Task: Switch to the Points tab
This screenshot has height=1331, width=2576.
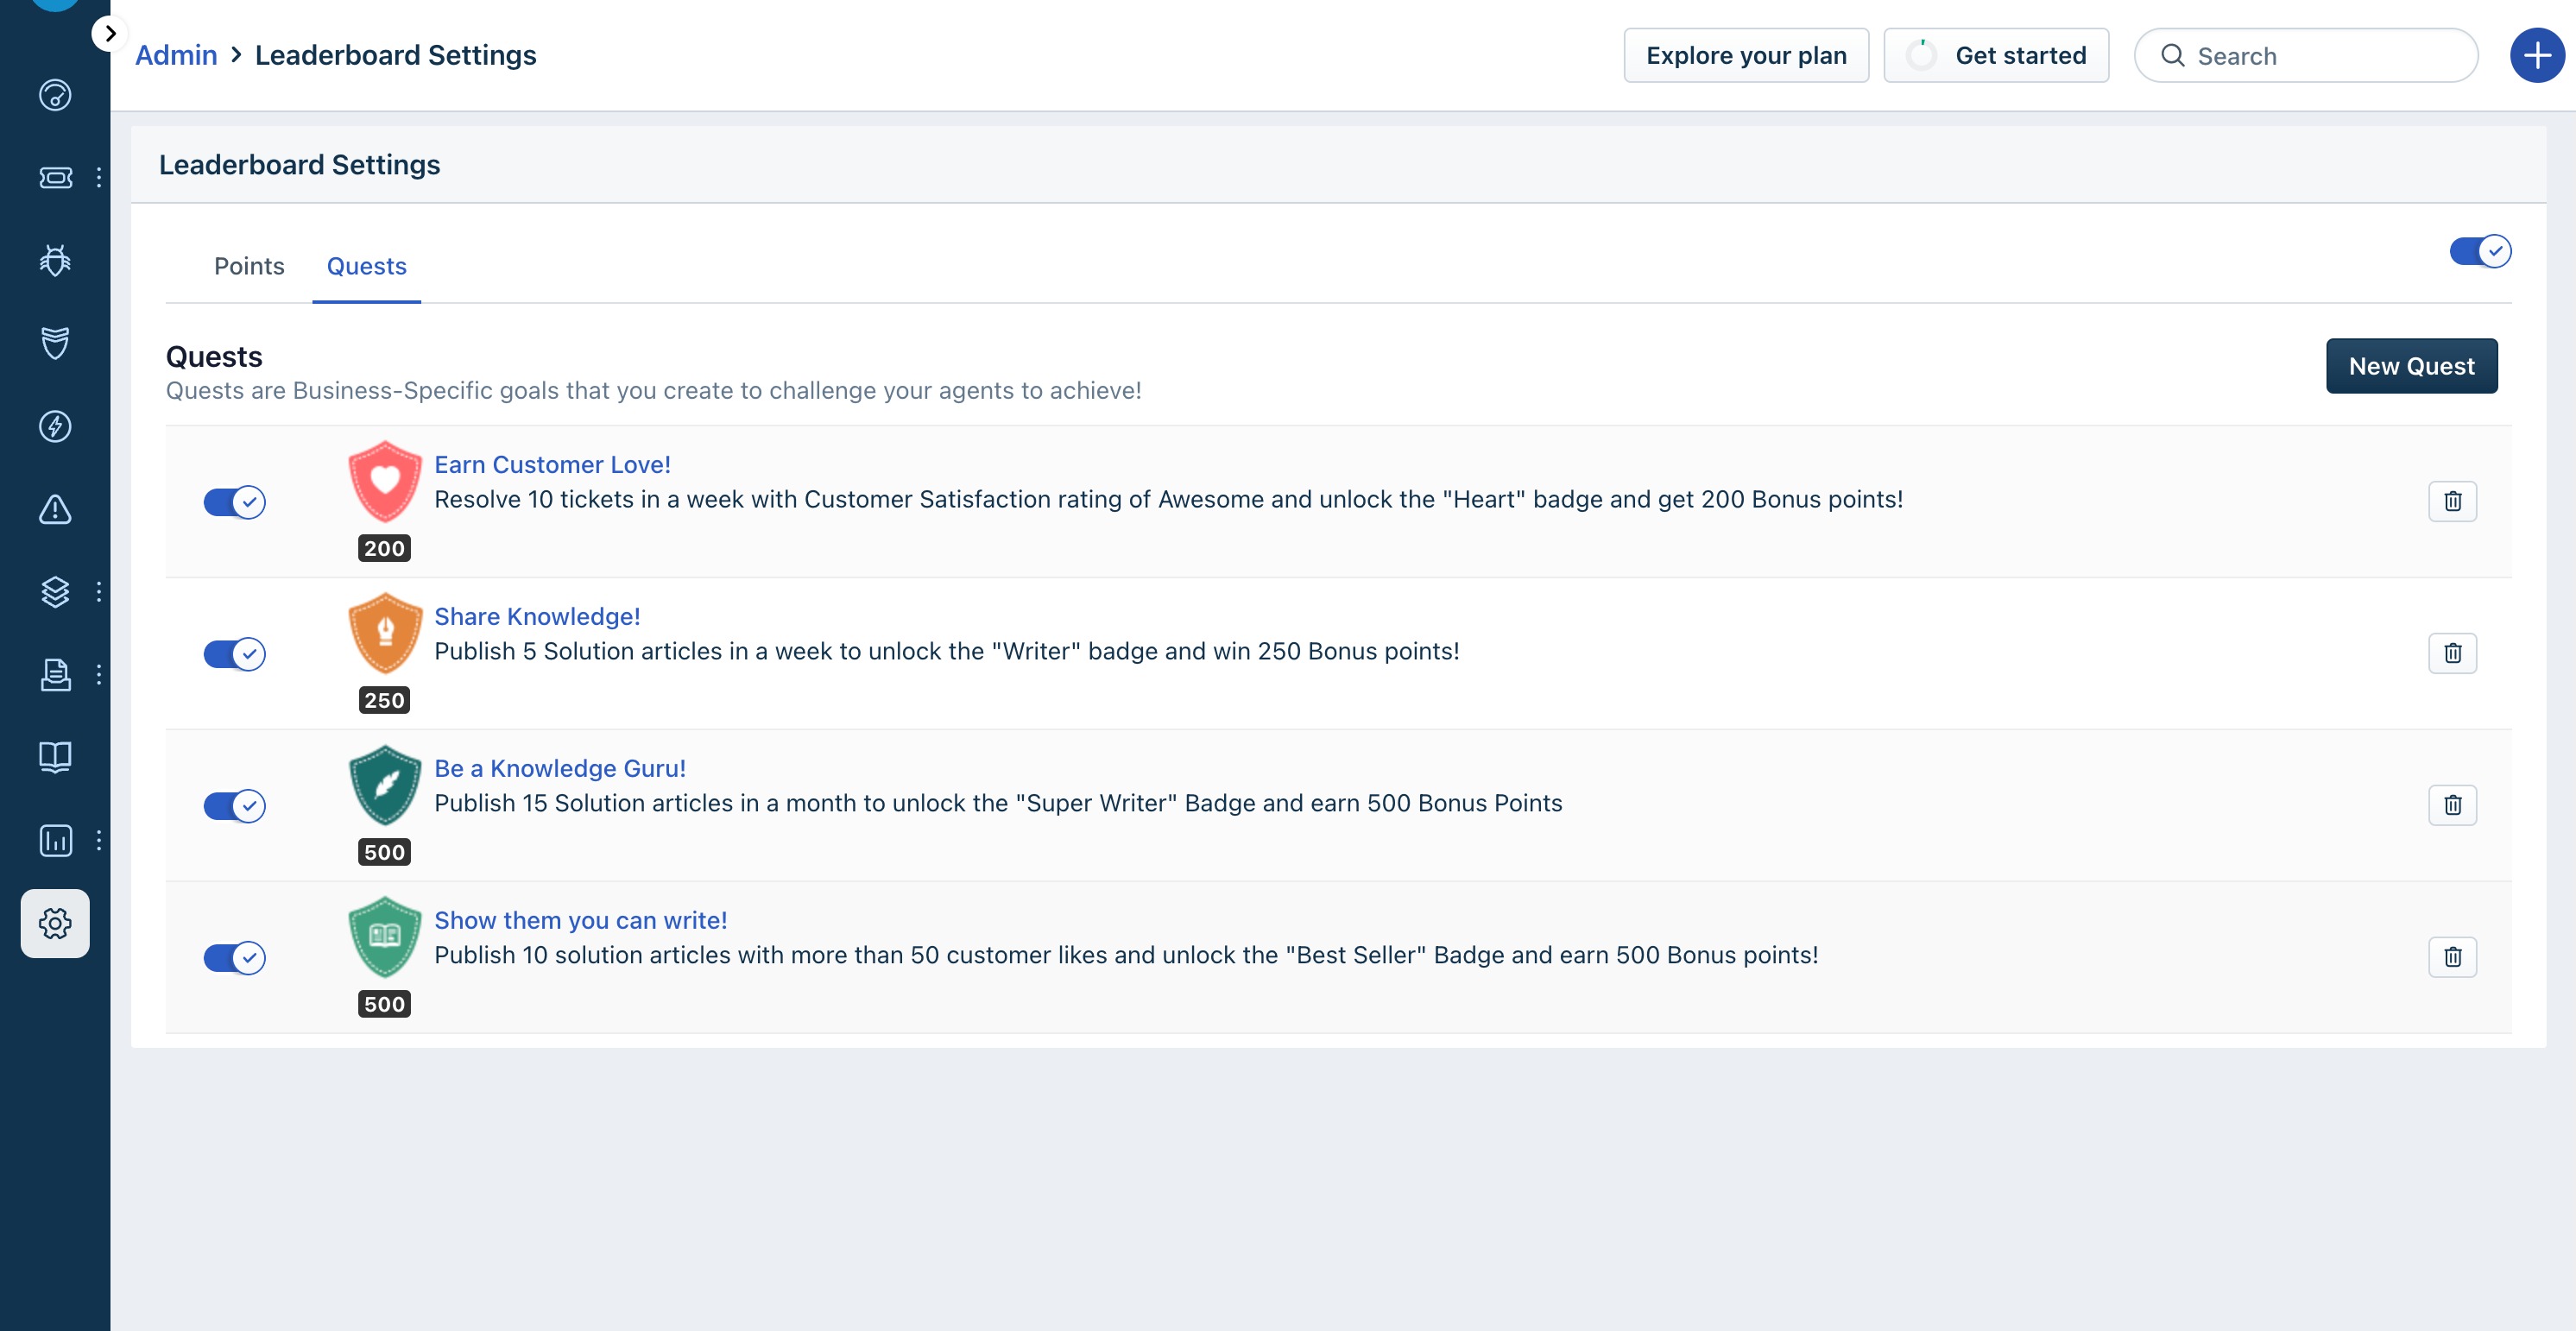Action: 249,266
